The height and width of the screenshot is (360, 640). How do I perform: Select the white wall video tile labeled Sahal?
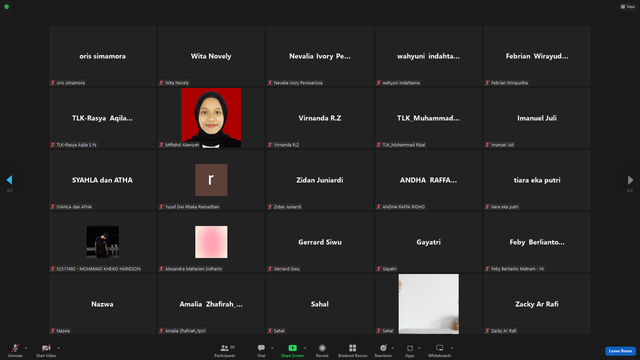click(429, 304)
